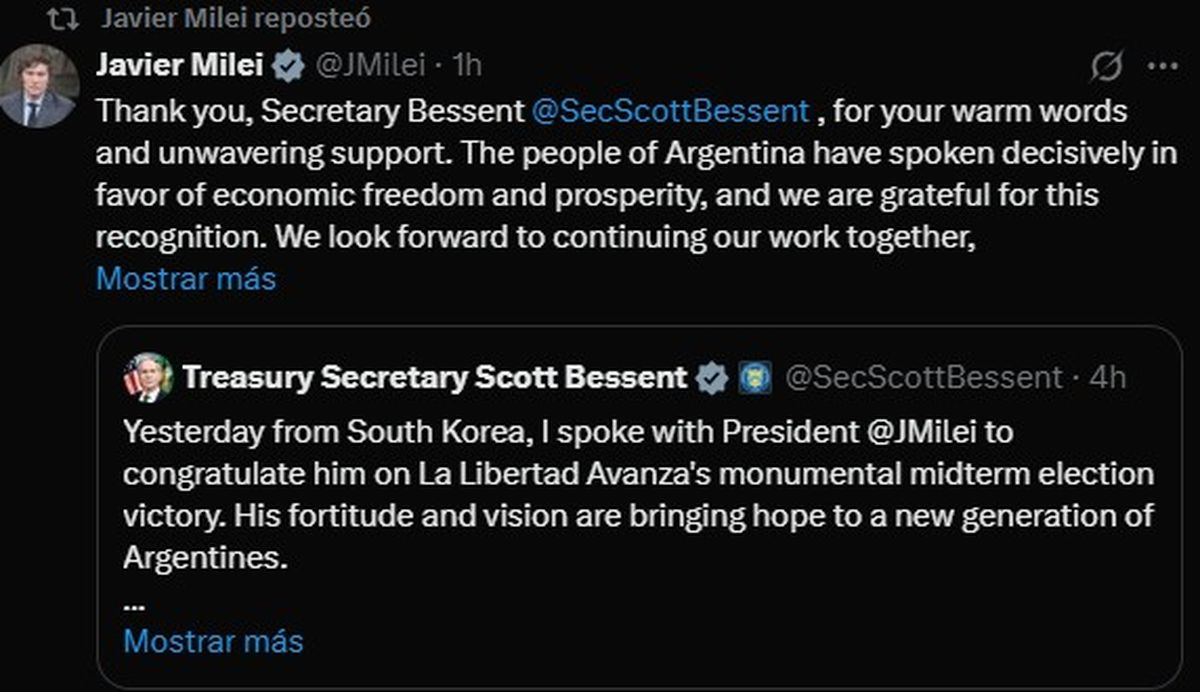Open the three-dot more options menu
This screenshot has height=692, width=1200.
point(1162,67)
